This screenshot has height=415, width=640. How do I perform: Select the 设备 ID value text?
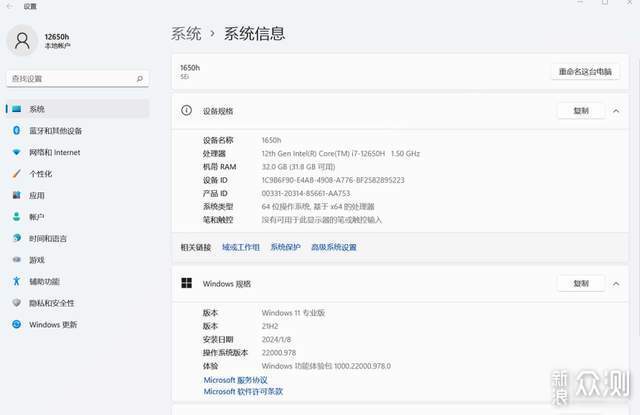point(333,180)
